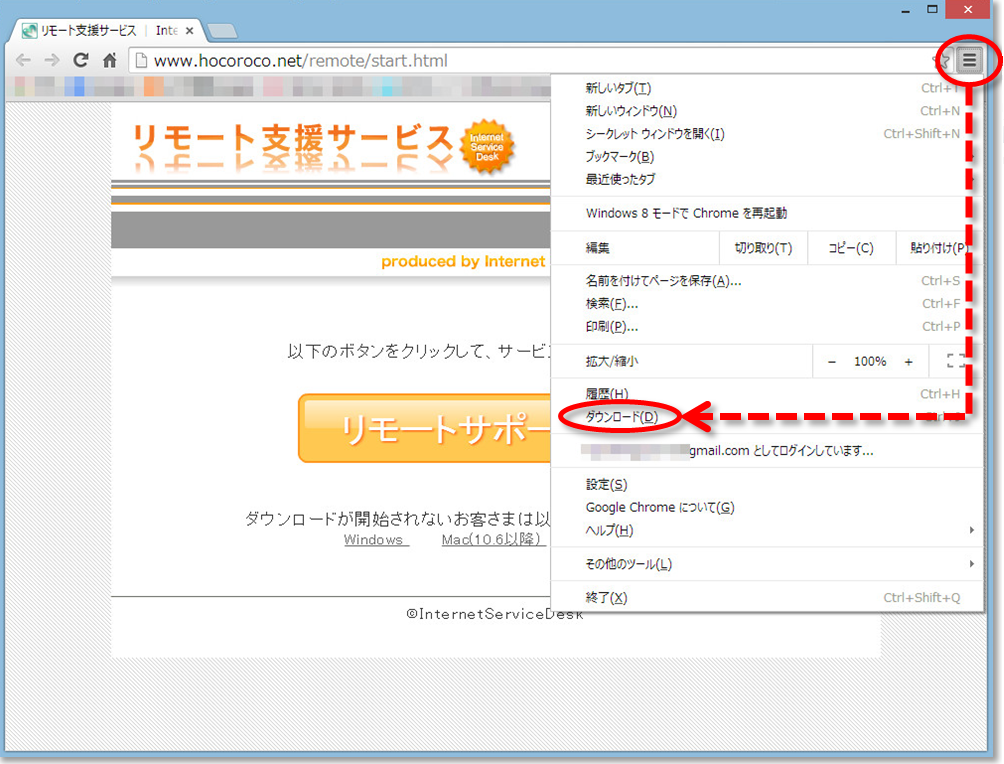Increase zoom with the plus button
The image size is (1004, 764).
(x=909, y=362)
